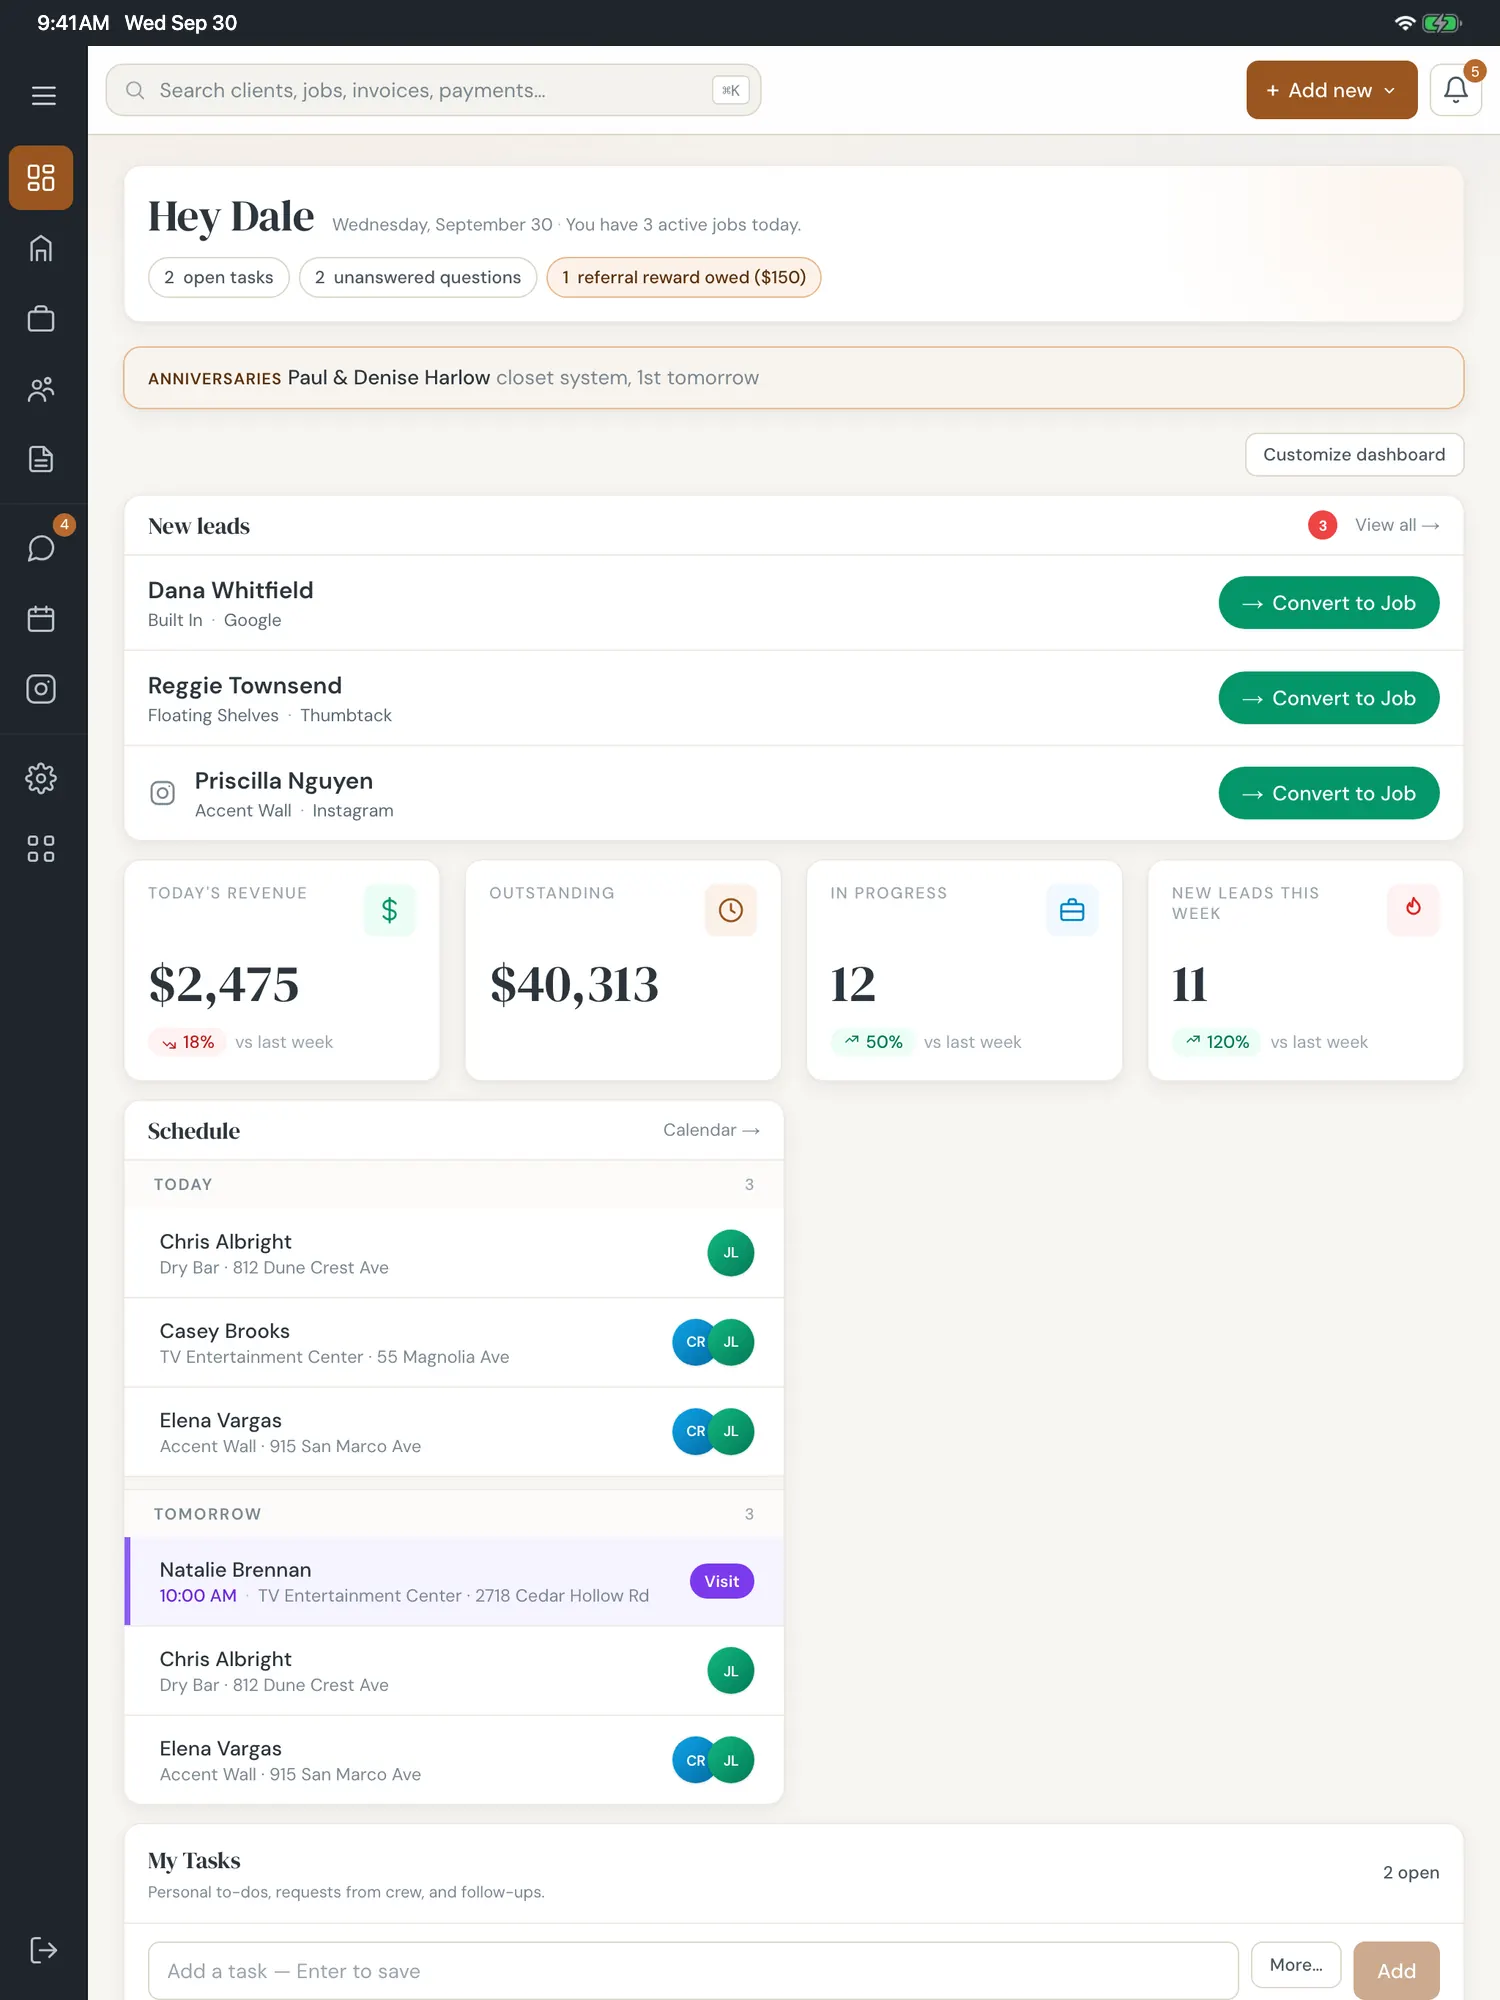1500x2000 pixels.
Task: Open the apps grid icon in sidebar
Action: click(41, 849)
